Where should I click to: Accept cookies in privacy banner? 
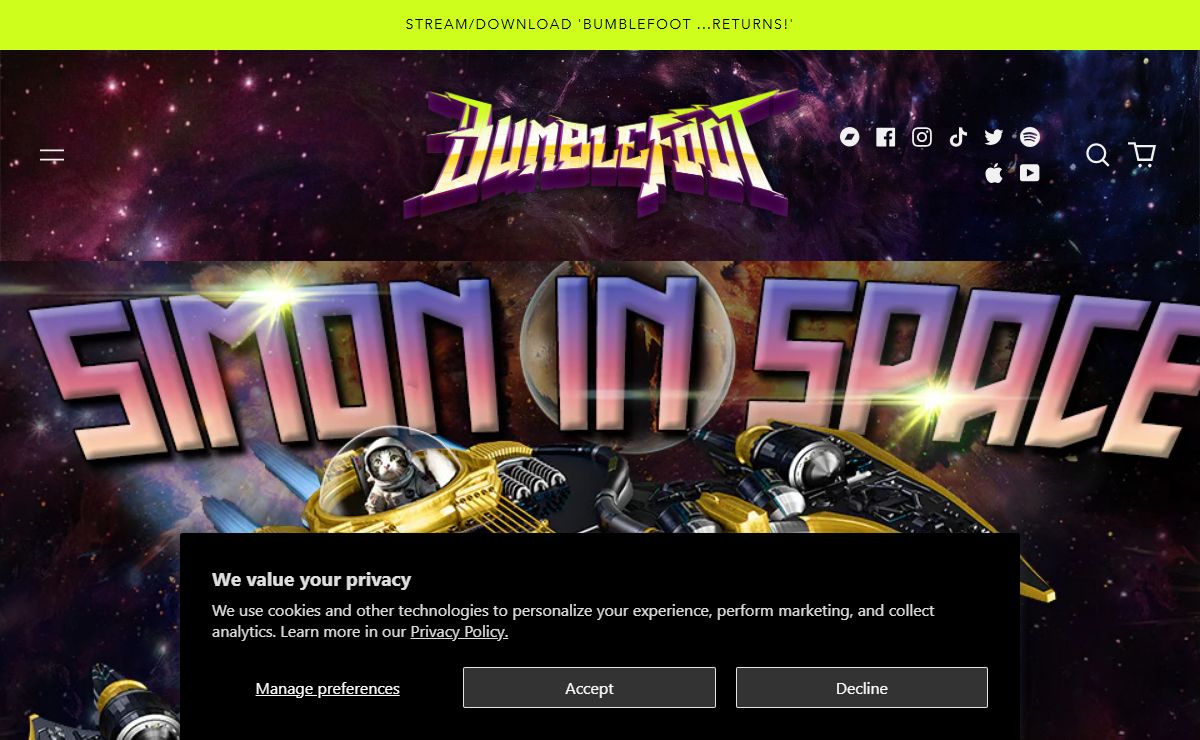(589, 688)
